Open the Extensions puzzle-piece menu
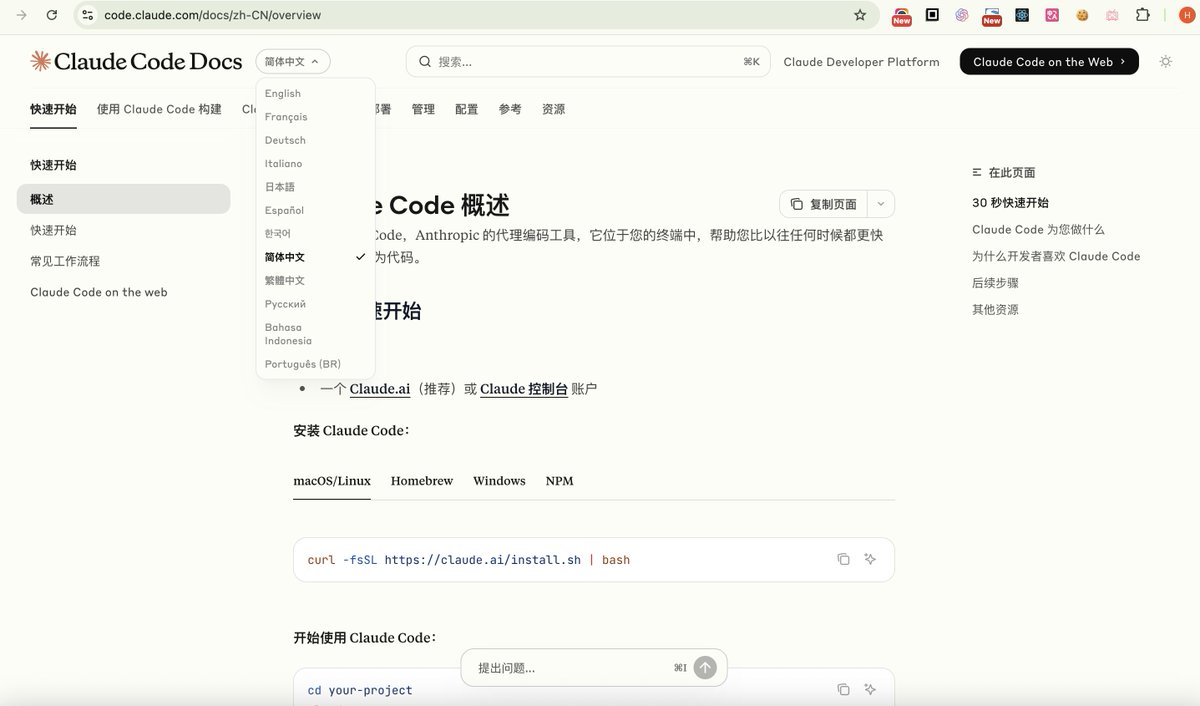 [1143, 15]
